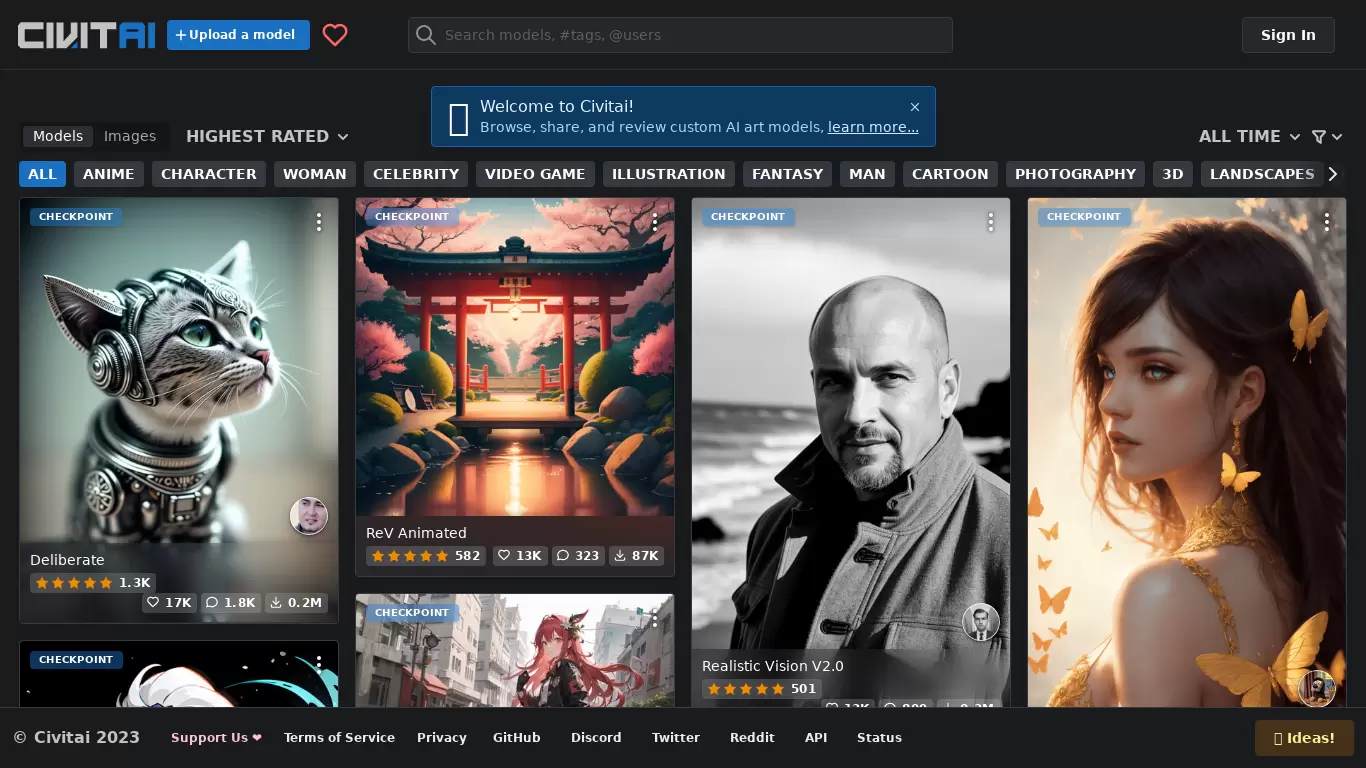This screenshot has height=768, width=1366.
Task: Open Twitter footer link
Action: pos(676,738)
